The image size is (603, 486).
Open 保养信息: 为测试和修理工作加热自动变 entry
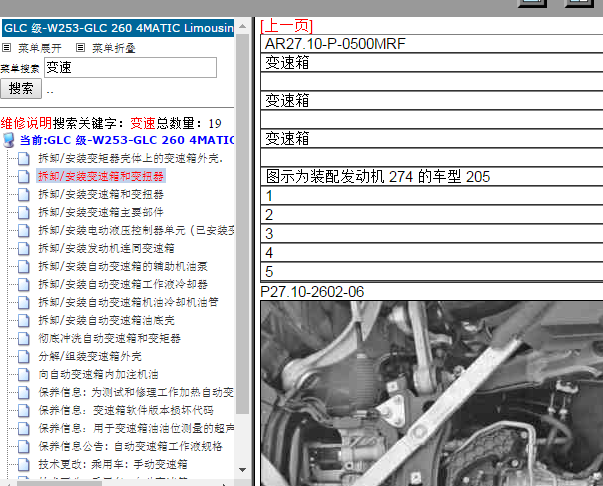click(x=136, y=392)
